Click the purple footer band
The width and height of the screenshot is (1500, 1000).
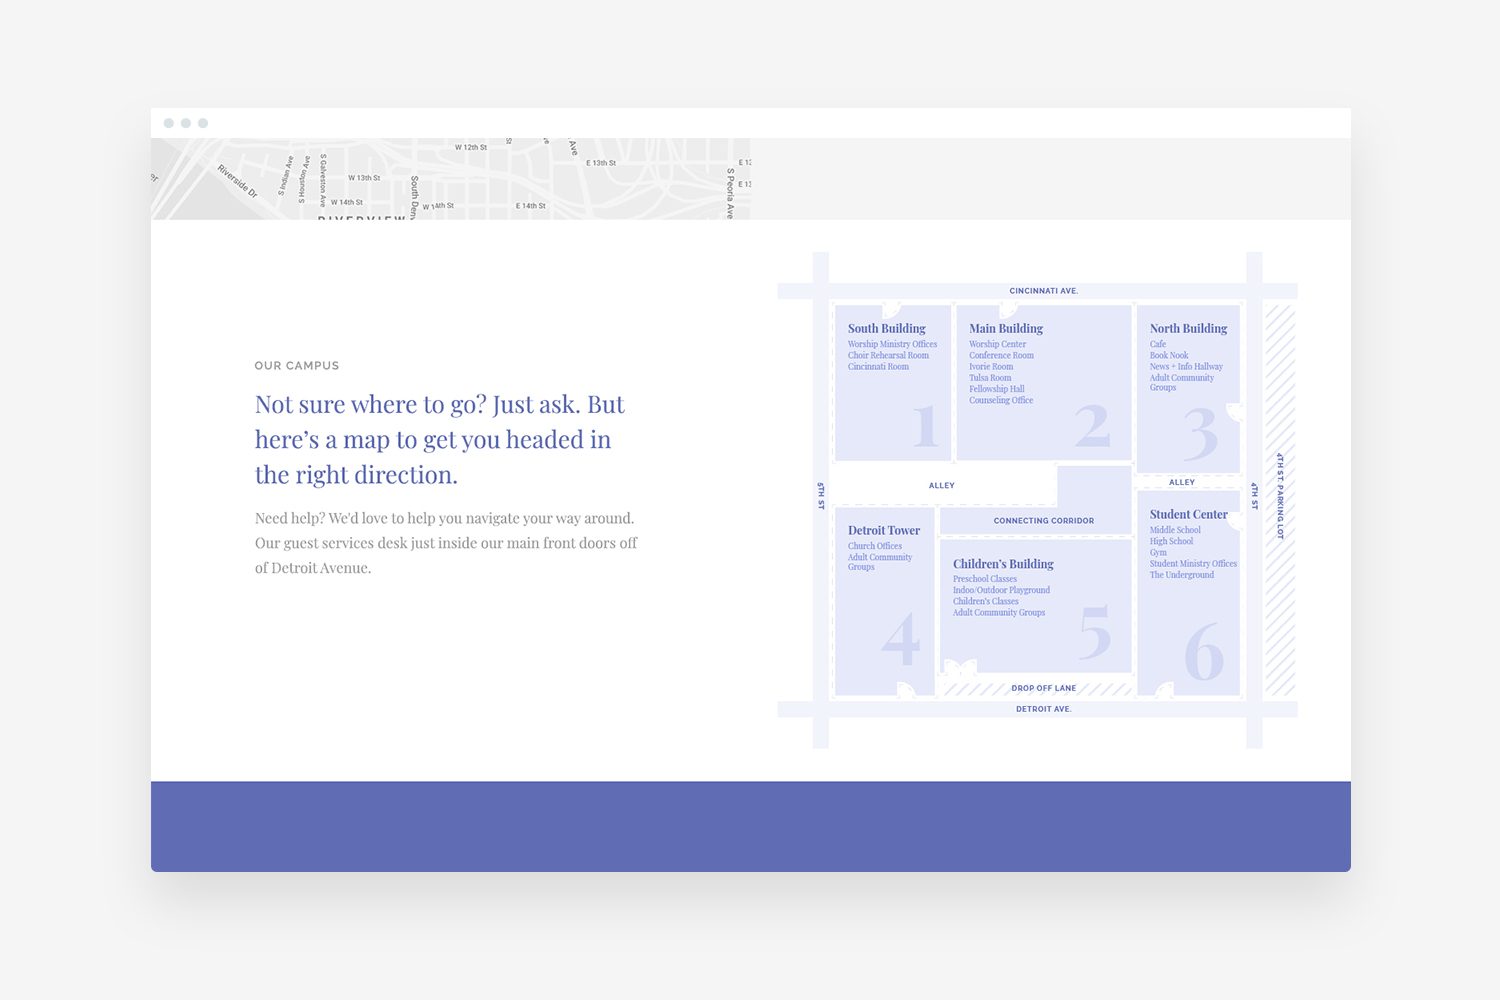(x=750, y=826)
